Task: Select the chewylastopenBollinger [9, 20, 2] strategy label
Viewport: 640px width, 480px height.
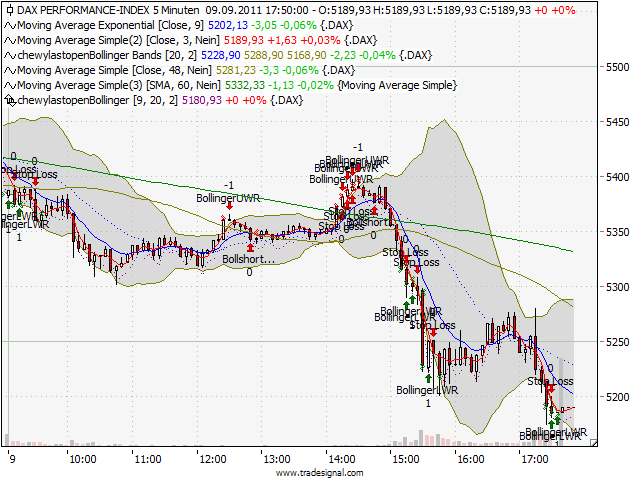Action: point(98,100)
